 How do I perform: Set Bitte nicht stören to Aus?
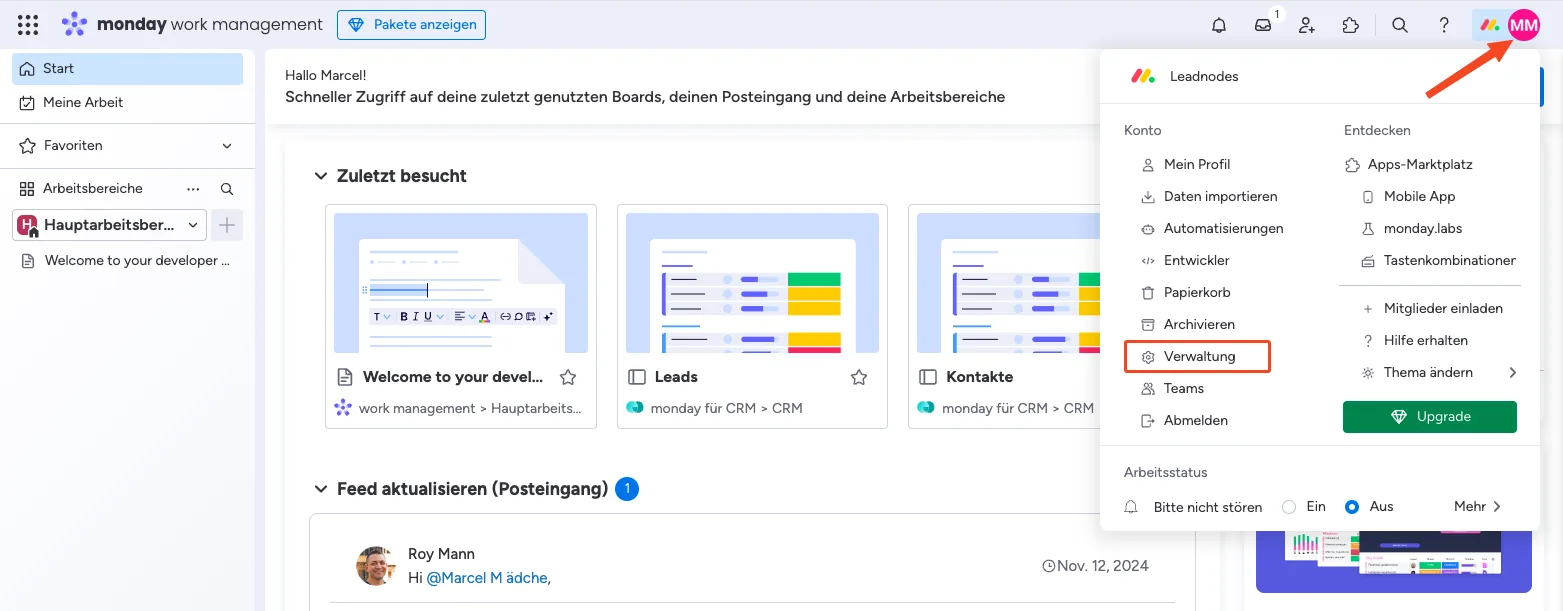[1352, 507]
